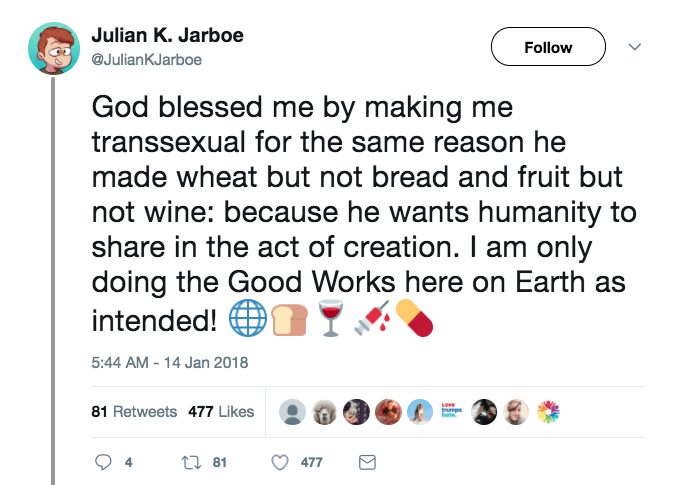Click the default gray silhouette liker avatar
675x485 pixels.
point(292,412)
